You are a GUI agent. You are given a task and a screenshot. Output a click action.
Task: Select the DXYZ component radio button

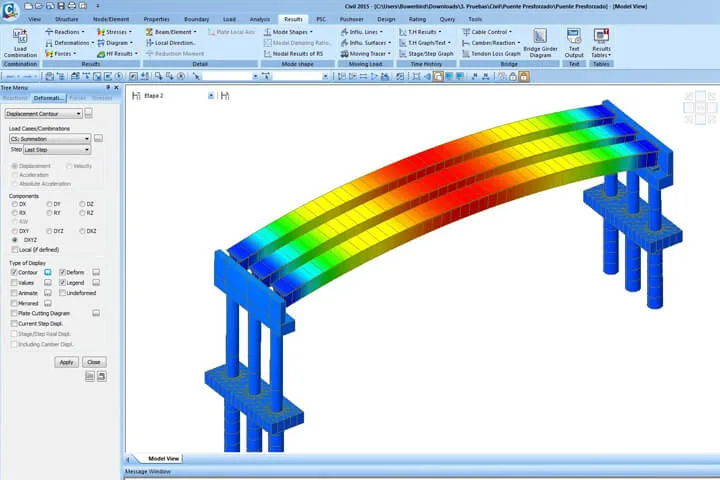point(15,240)
